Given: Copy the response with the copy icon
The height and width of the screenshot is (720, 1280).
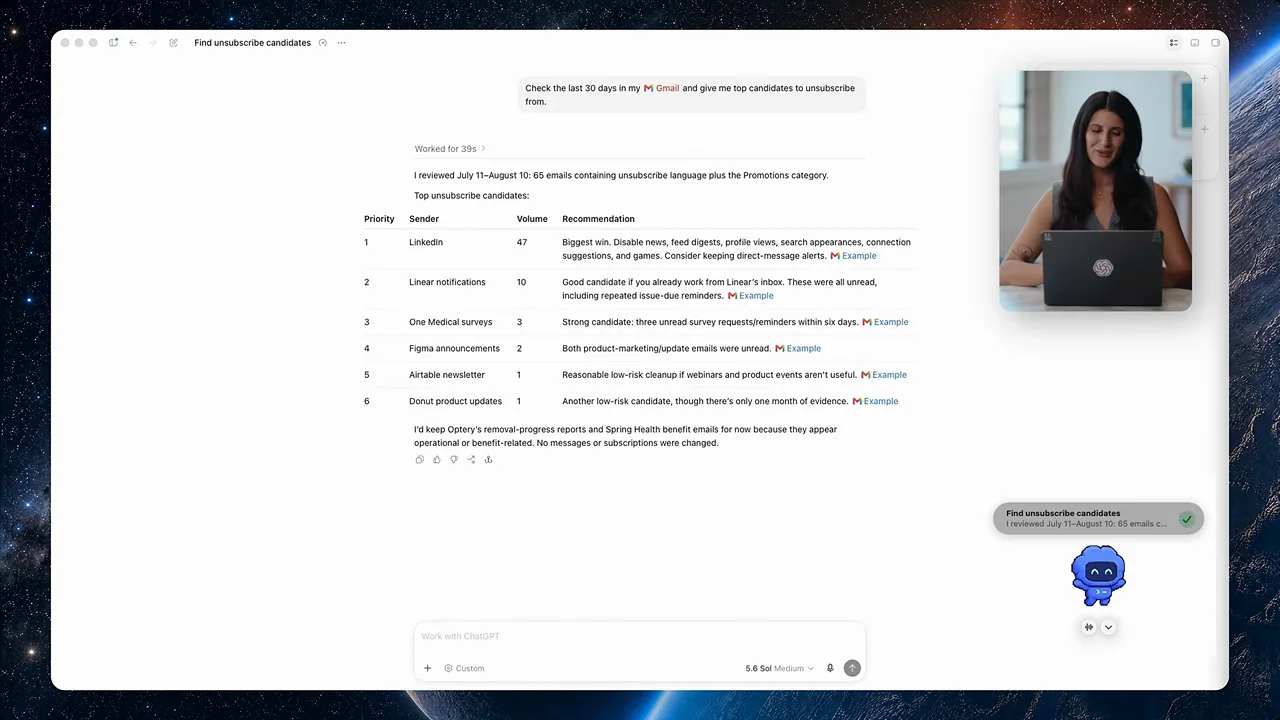Looking at the screenshot, I should click(419, 460).
